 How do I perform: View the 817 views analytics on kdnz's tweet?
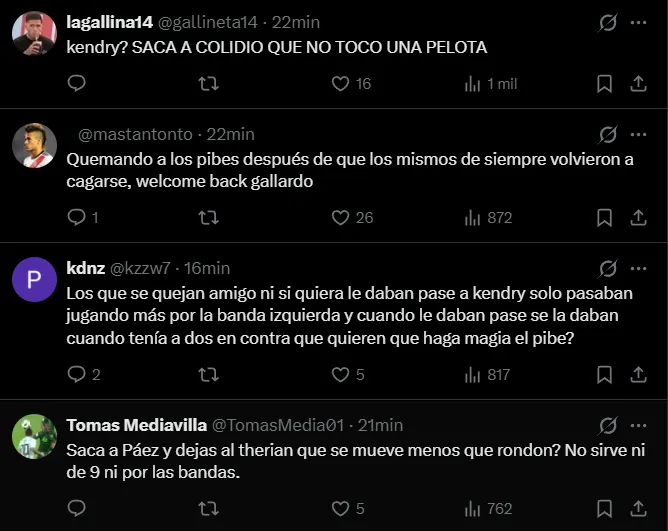pyautogui.click(x=473, y=375)
